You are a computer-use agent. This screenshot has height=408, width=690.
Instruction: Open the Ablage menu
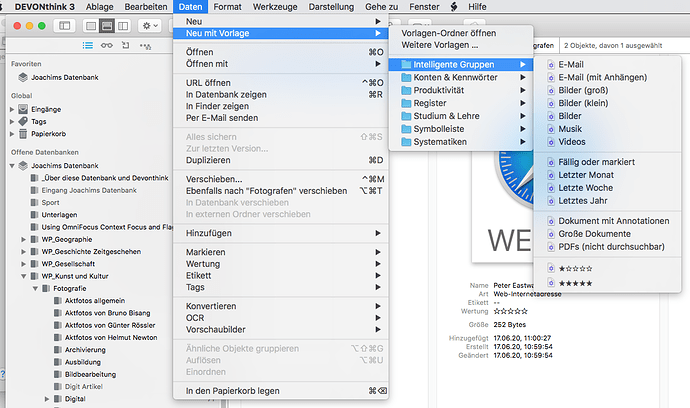(99, 7)
